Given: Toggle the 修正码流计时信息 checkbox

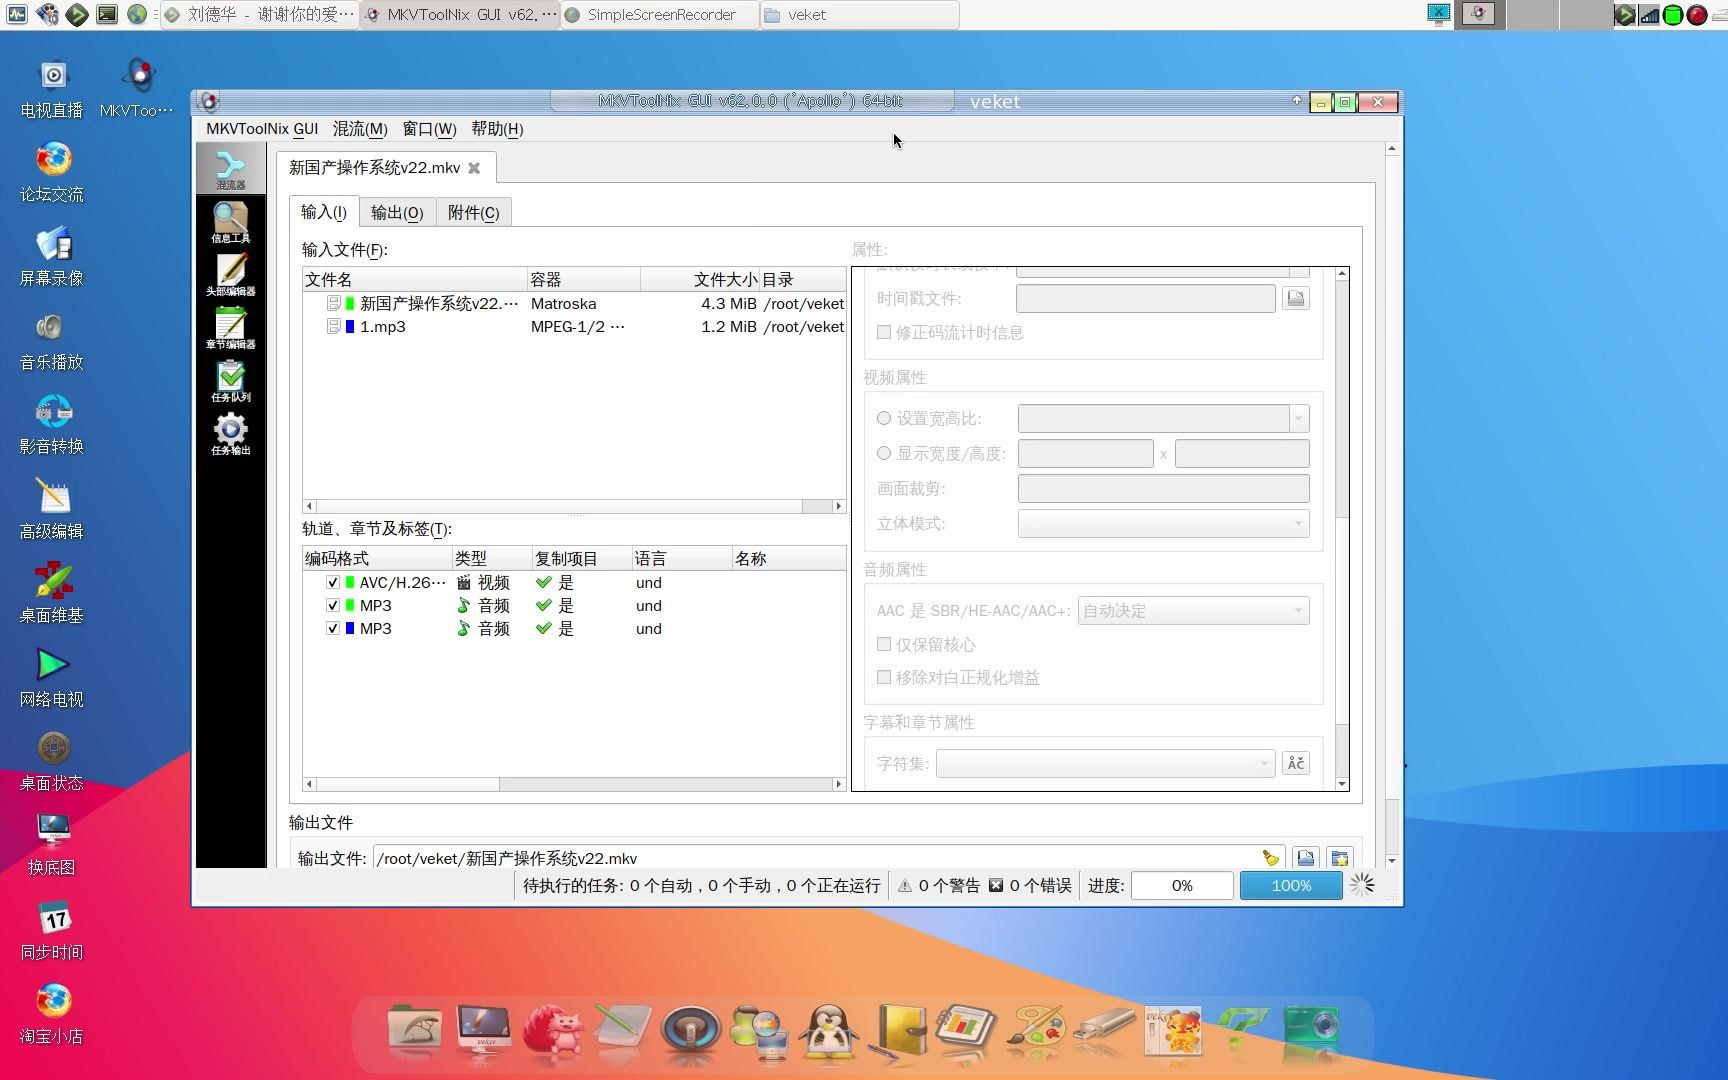Looking at the screenshot, I should tap(884, 332).
